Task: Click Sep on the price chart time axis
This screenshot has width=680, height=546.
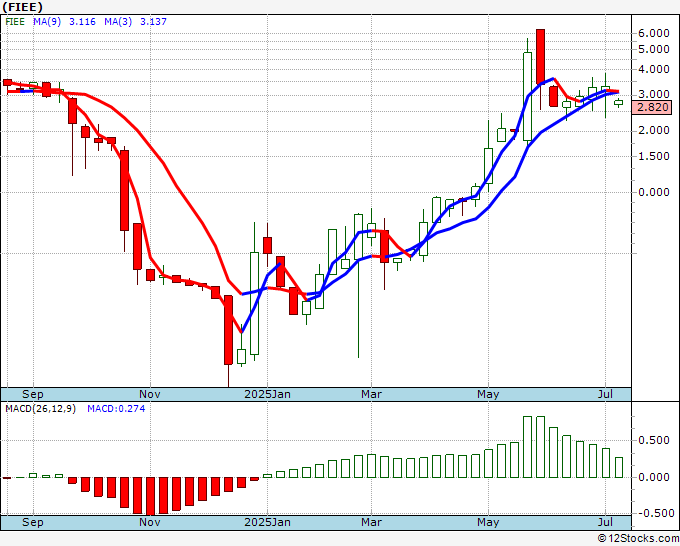Action: click(x=33, y=394)
